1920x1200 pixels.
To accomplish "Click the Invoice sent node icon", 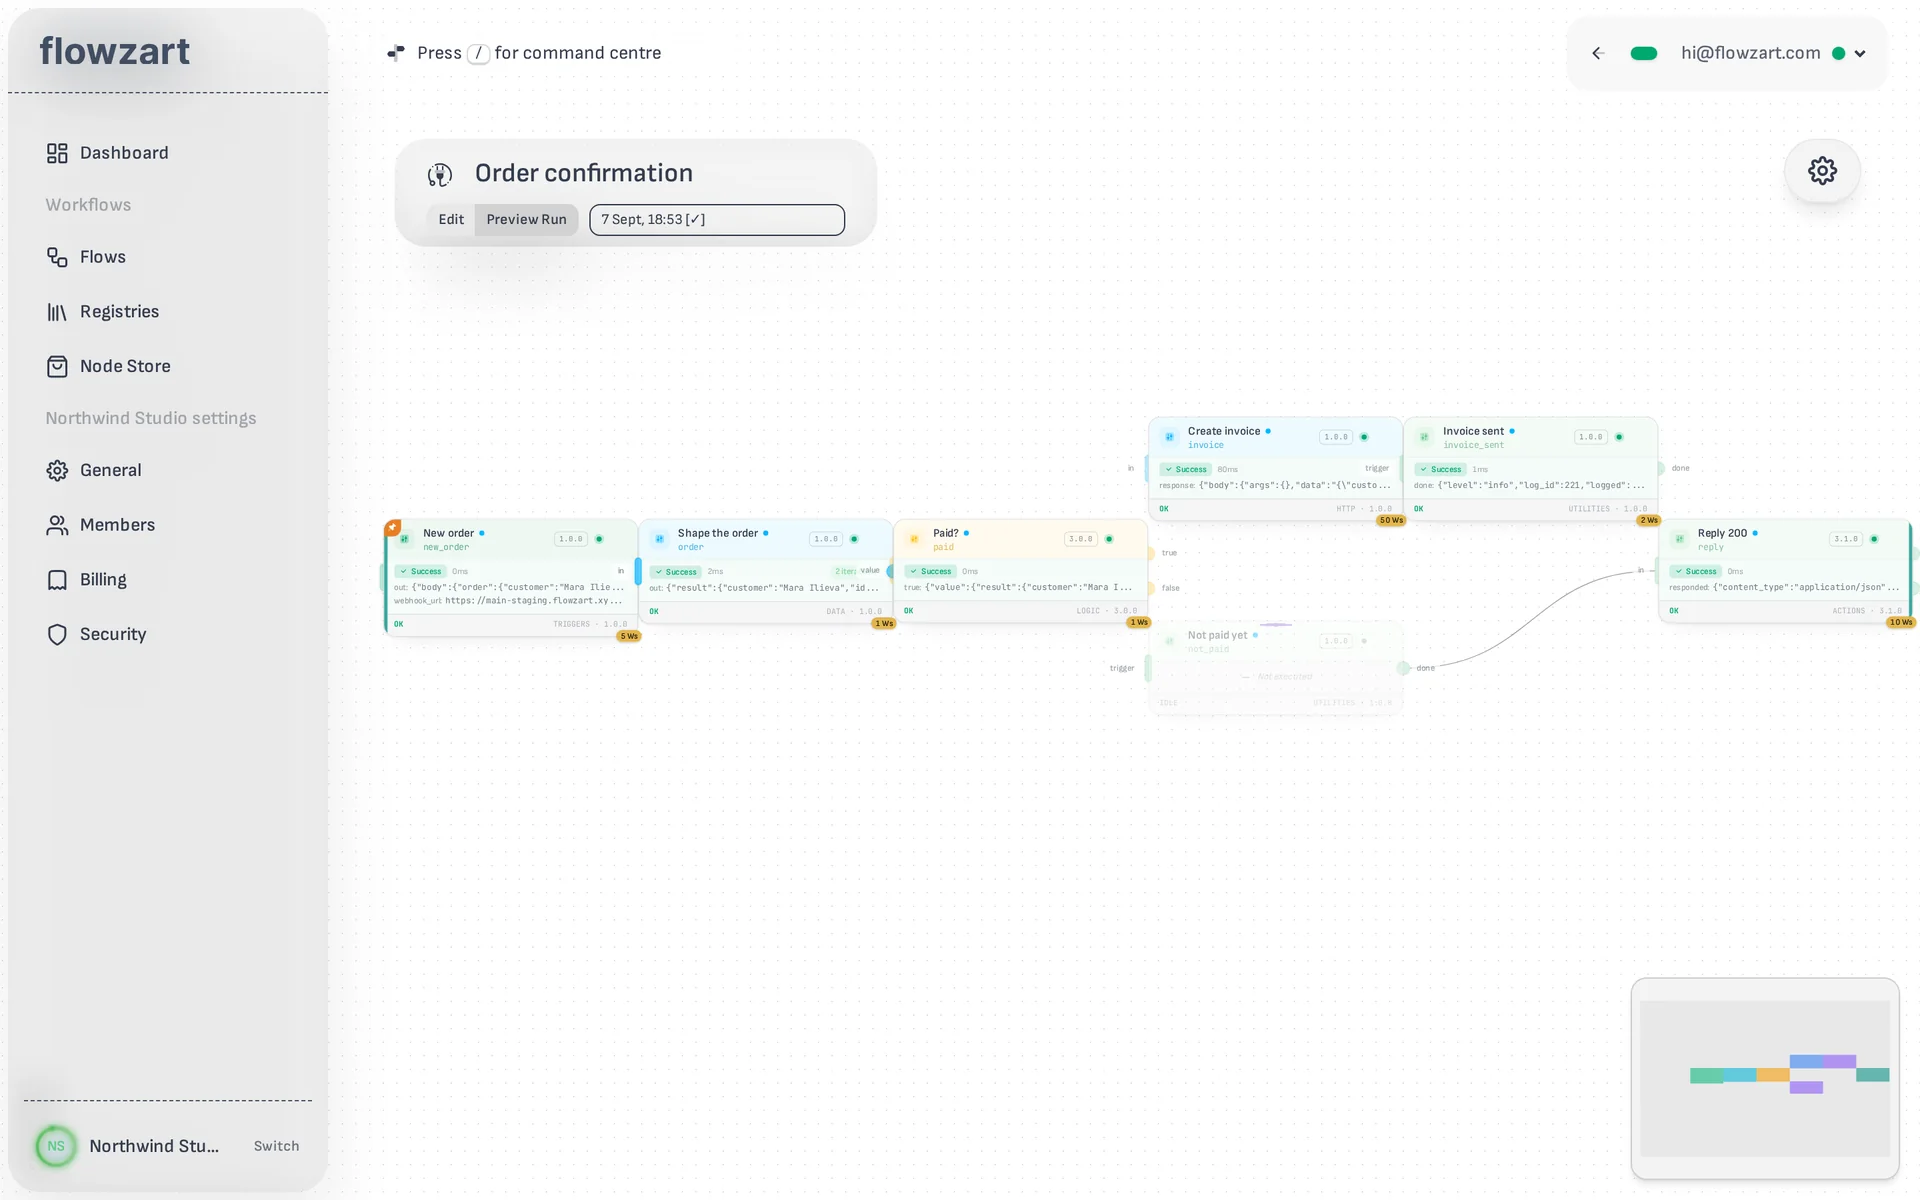I will pyautogui.click(x=1424, y=437).
